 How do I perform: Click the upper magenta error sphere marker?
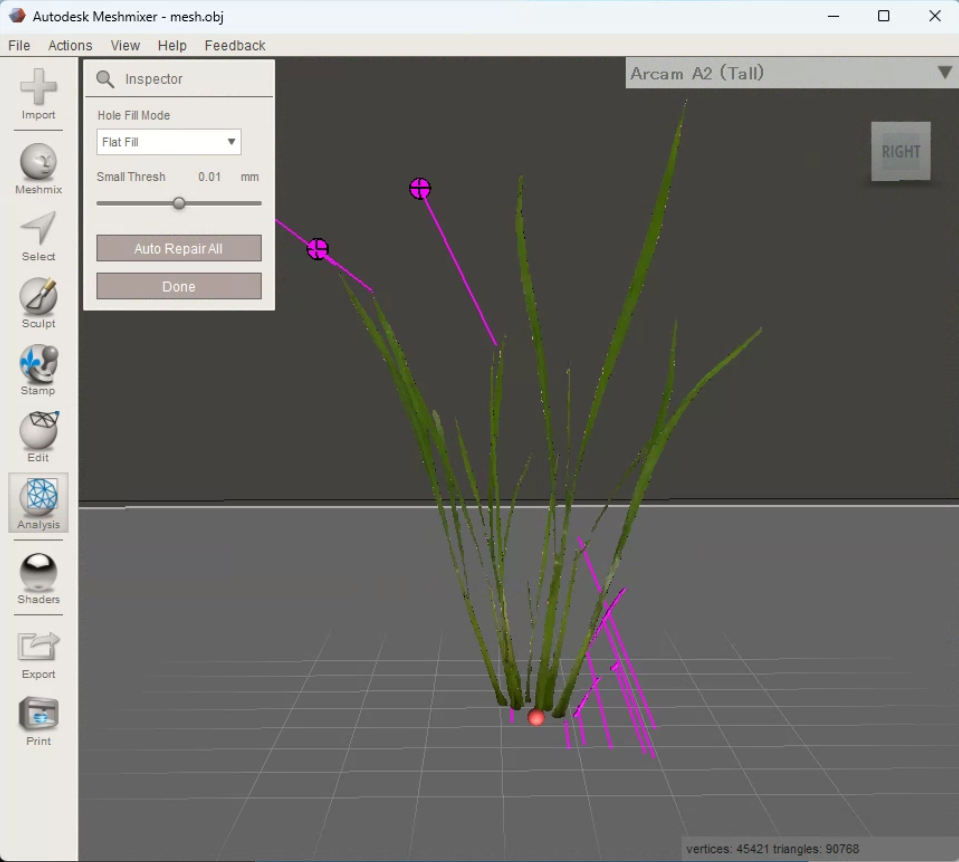420,188
